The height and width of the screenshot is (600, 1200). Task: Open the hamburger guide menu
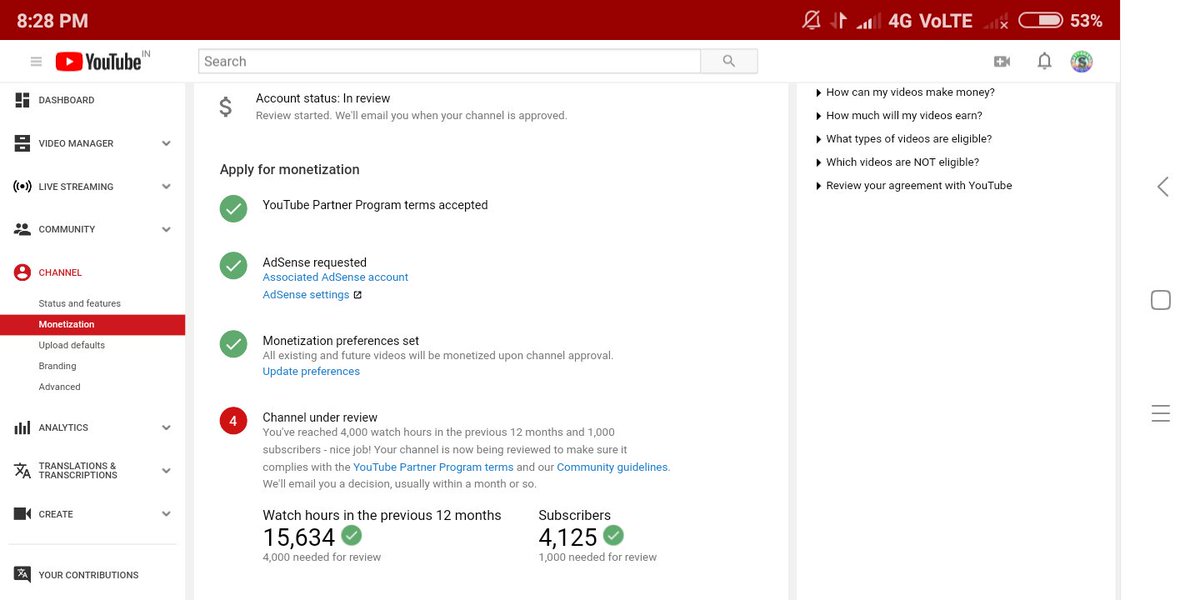pos(36,62)
